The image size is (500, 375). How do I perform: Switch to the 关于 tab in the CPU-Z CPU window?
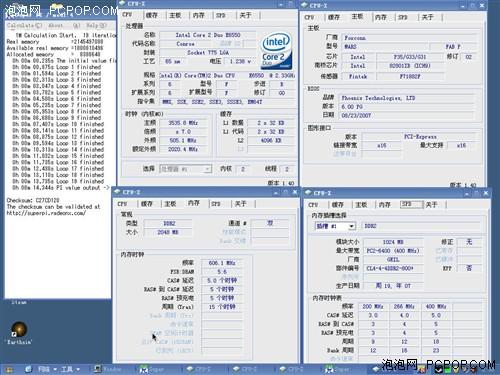[x=245, y=15]
